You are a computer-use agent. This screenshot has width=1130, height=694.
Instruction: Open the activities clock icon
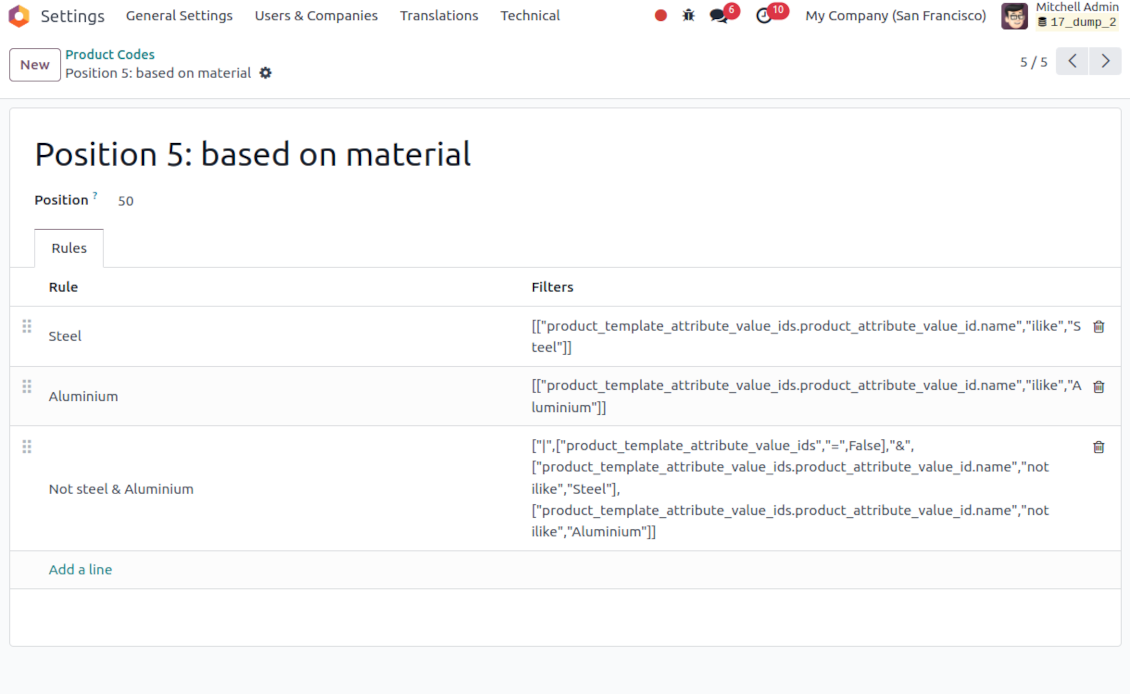pyautogui.click(x=764, y=16)
